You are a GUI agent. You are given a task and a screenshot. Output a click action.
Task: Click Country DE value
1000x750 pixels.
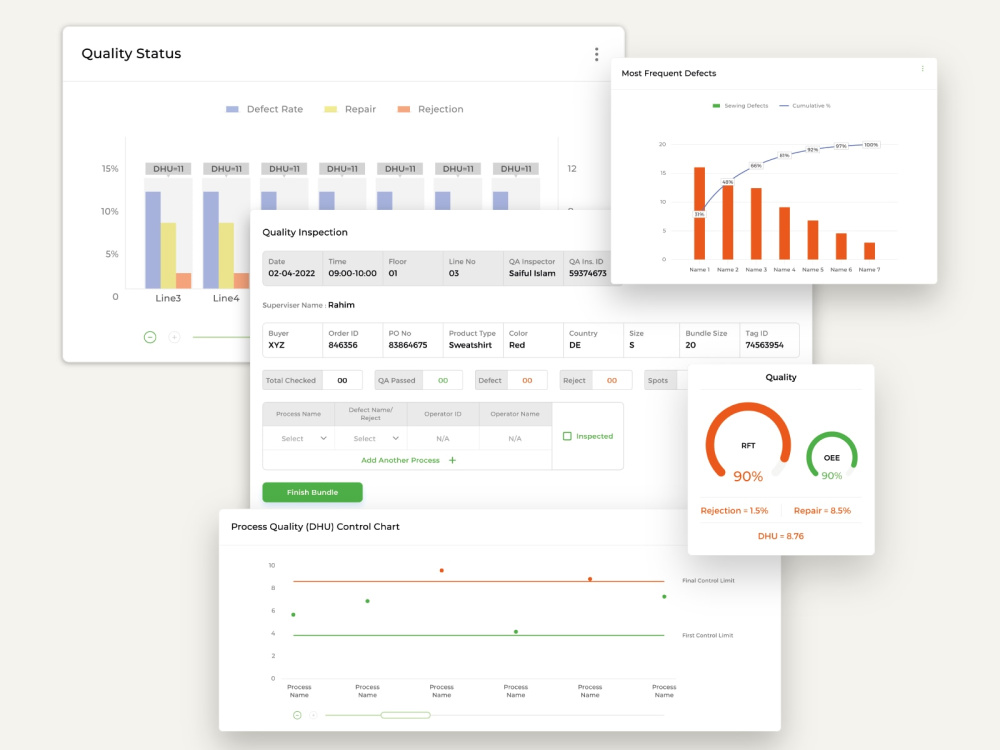click(x=575, y=345)
